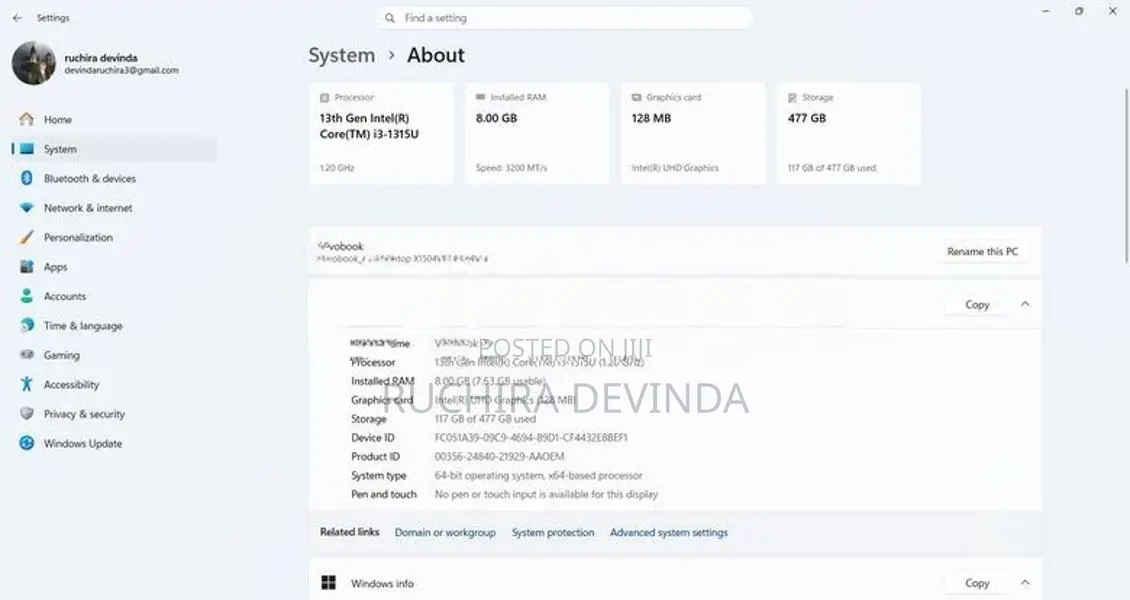Open Domain or workgroup link
Screen dimensions: 1130x600
tap(445, 532)
